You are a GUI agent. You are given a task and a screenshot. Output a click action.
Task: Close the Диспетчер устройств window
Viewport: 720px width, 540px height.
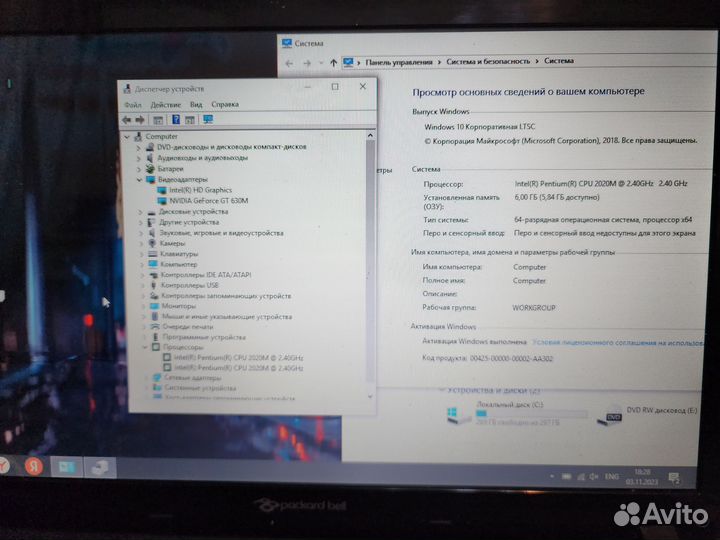(363, 86)
